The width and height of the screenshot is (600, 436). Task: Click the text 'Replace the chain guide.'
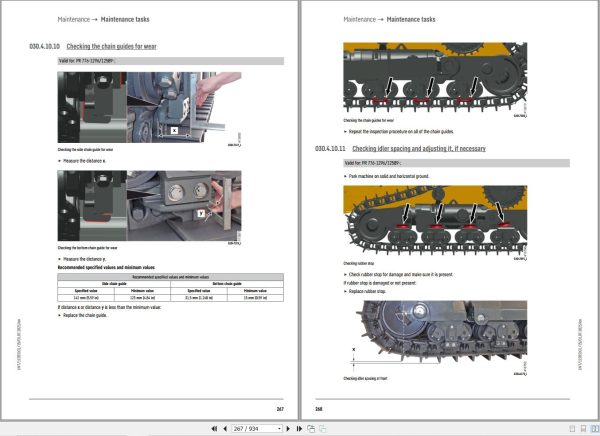coord(85,315)
